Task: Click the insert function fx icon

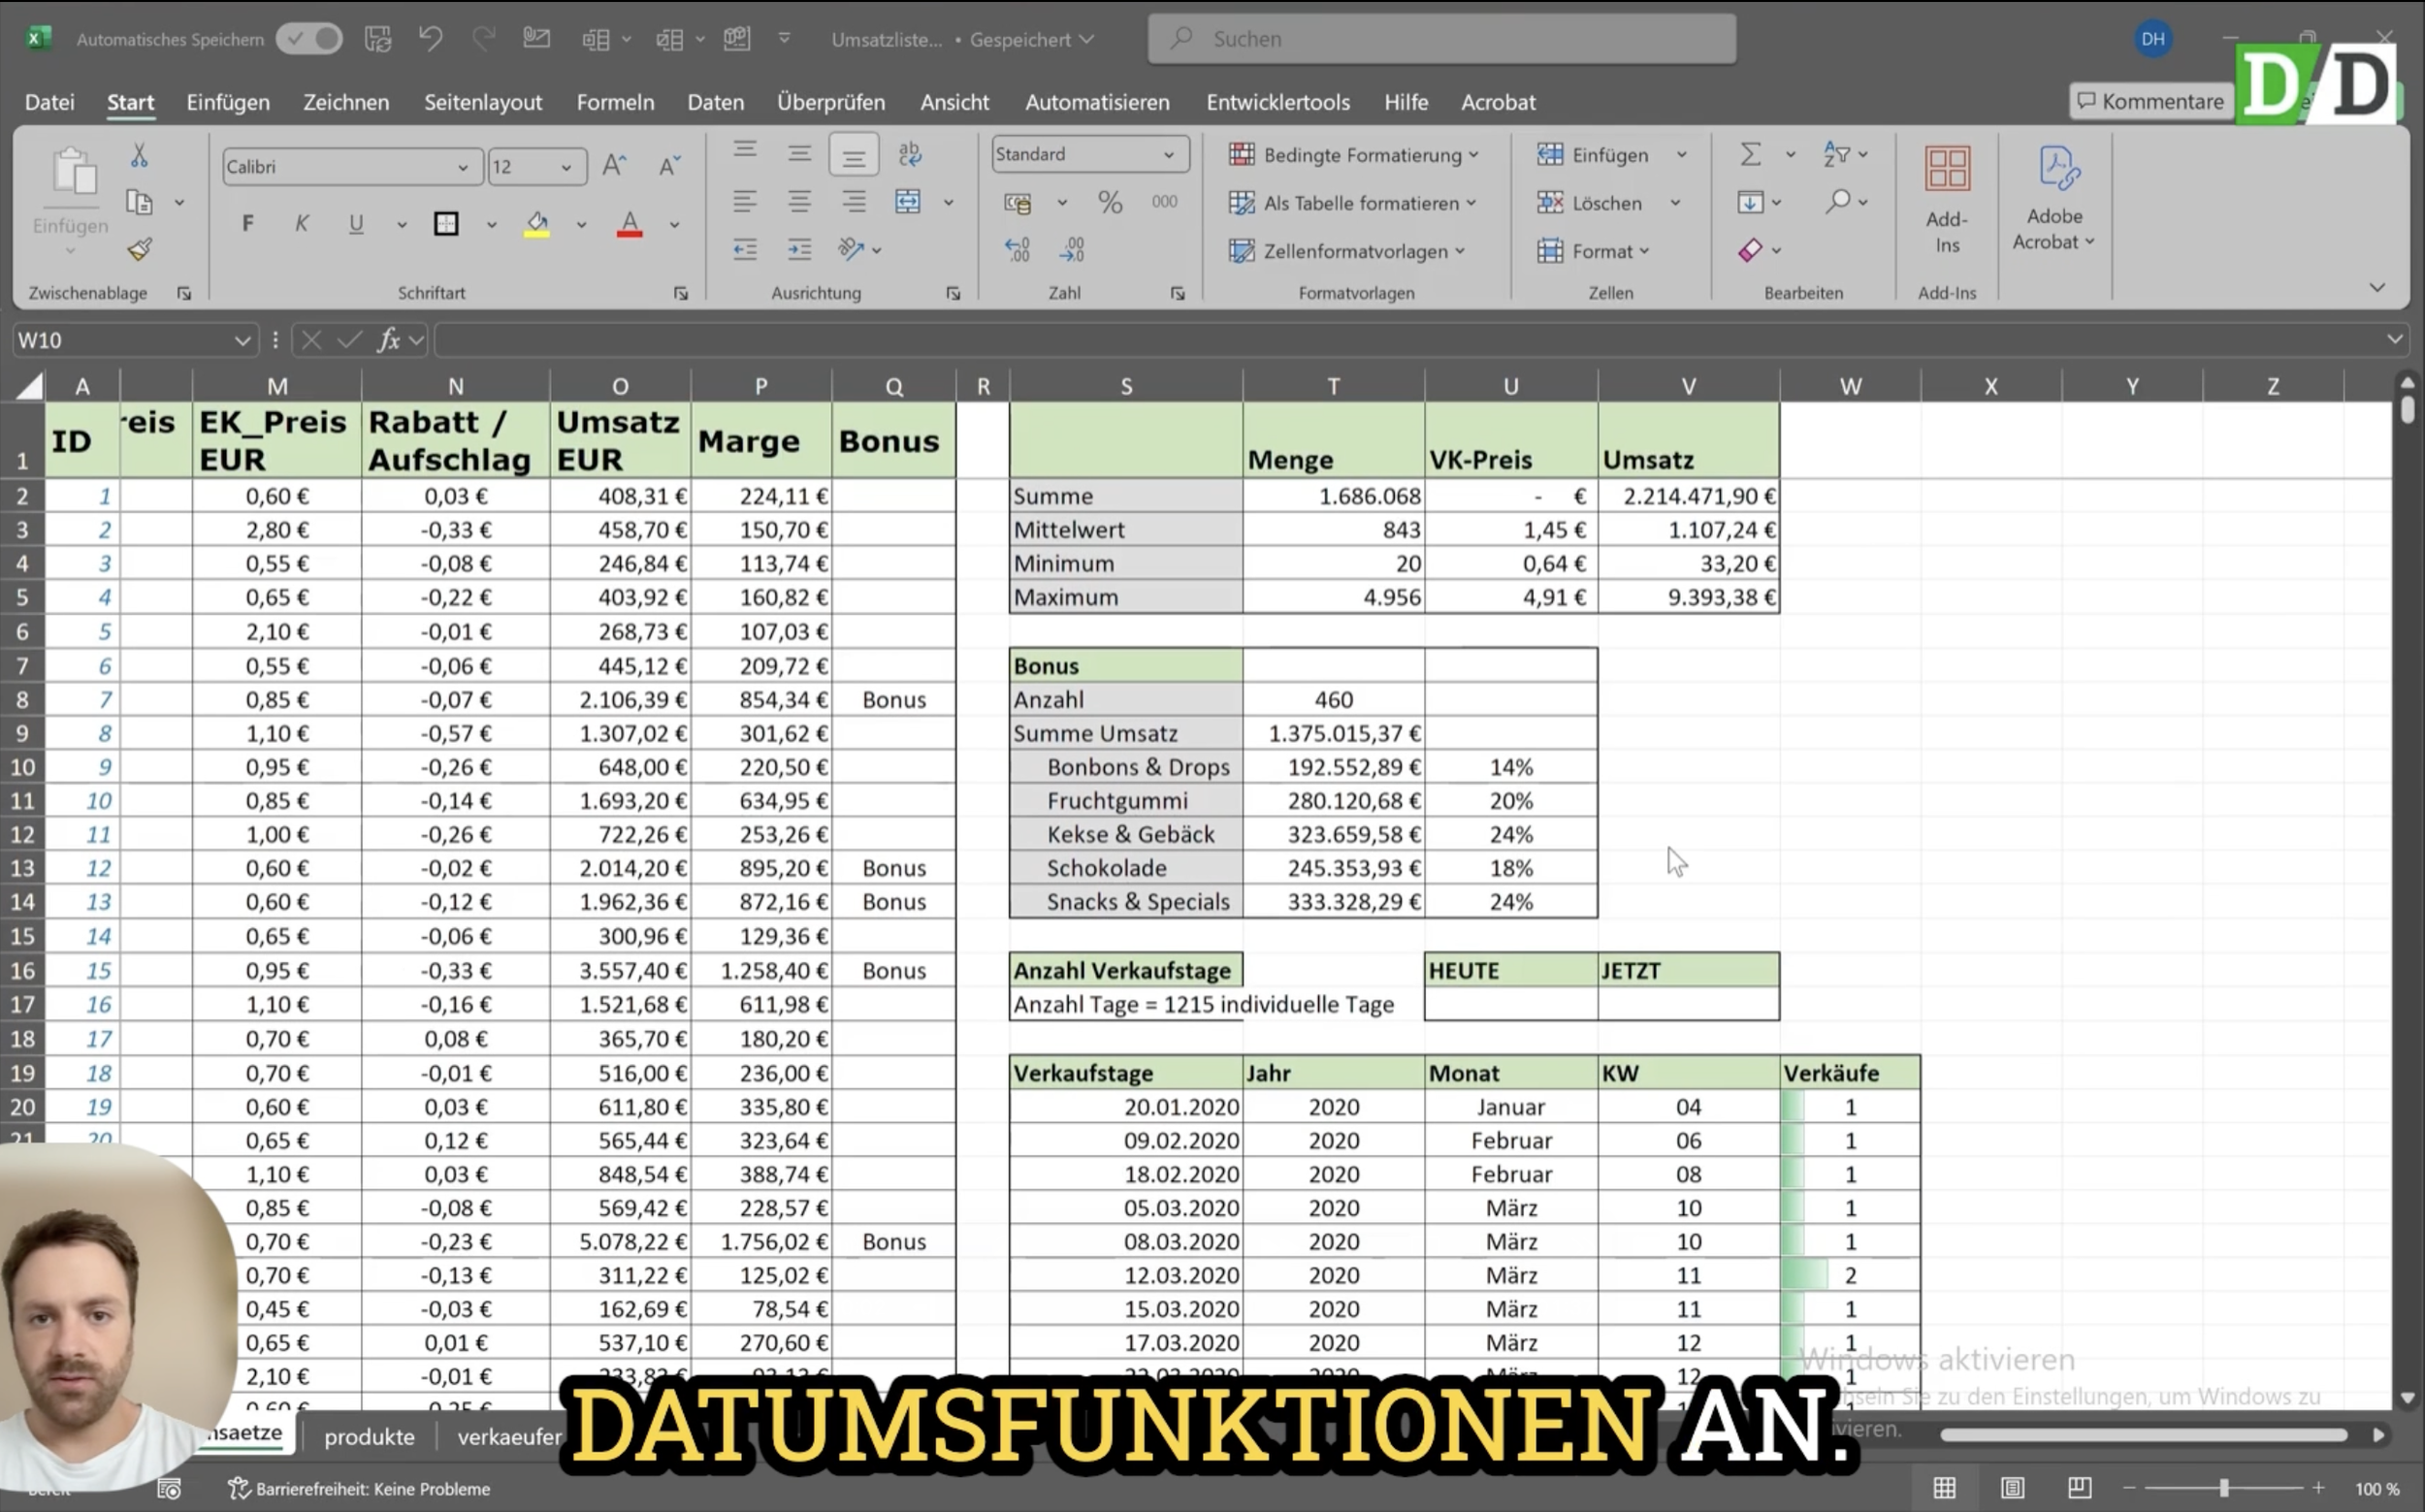Action: coord(388,340)
